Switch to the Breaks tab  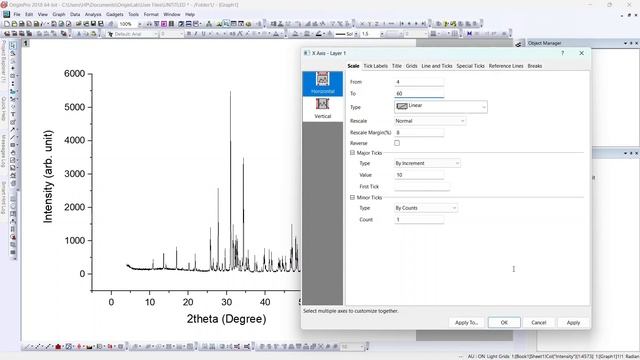coord(535,66)
